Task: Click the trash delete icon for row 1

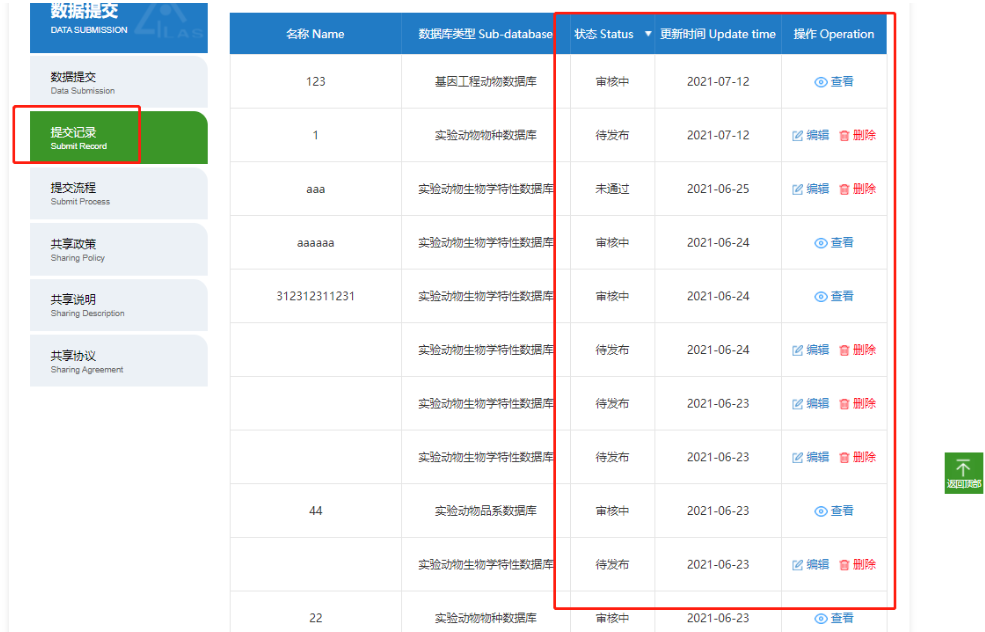Action: coord(844,135)
